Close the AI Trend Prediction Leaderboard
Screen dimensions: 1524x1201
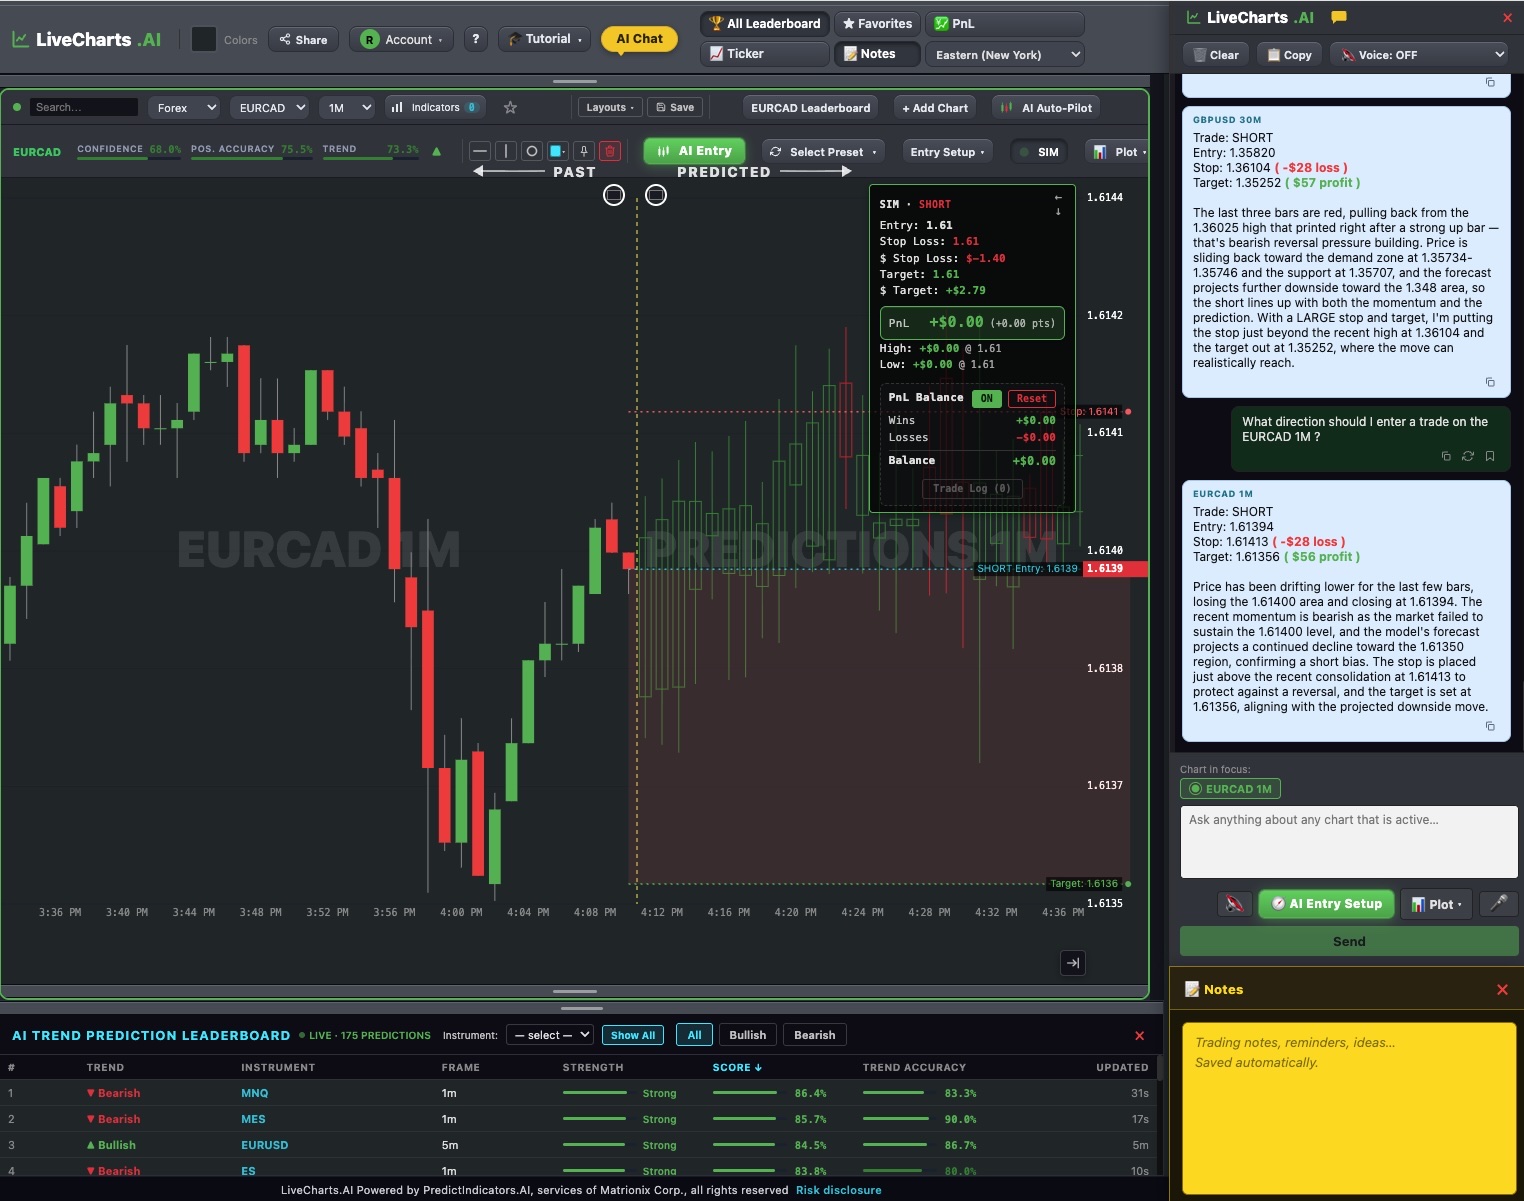[1139, 1035]
